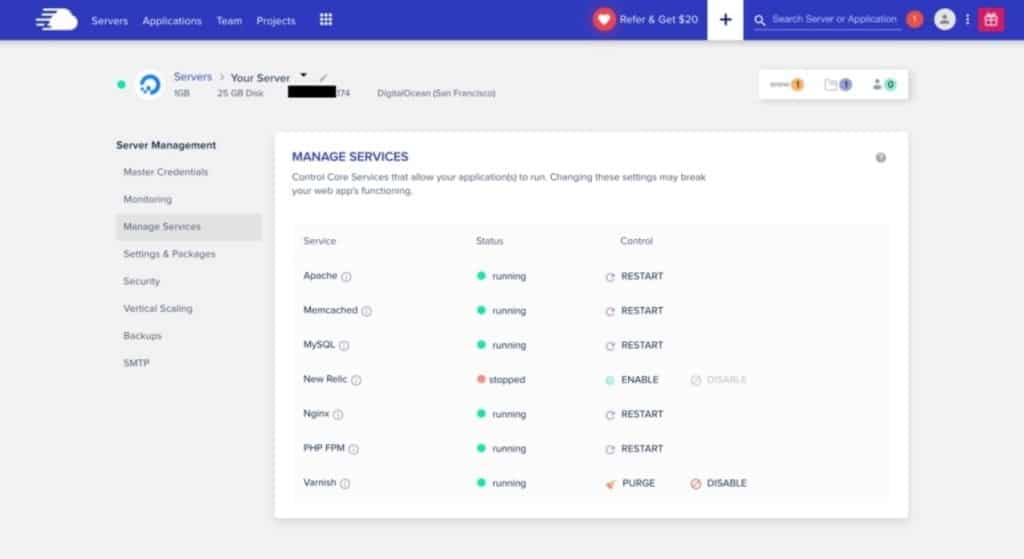Viewport: 1024px width, 559px height.
Task: Open the vertical three-dot menu
Action: tap(967, 20)
